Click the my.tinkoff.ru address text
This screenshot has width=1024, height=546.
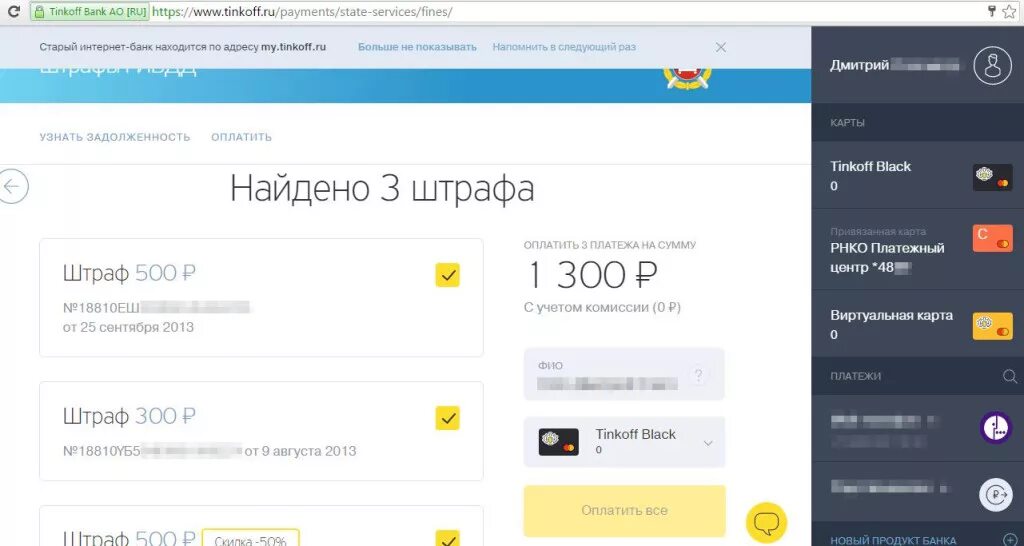pyautogui.click(x=294, y=47)
